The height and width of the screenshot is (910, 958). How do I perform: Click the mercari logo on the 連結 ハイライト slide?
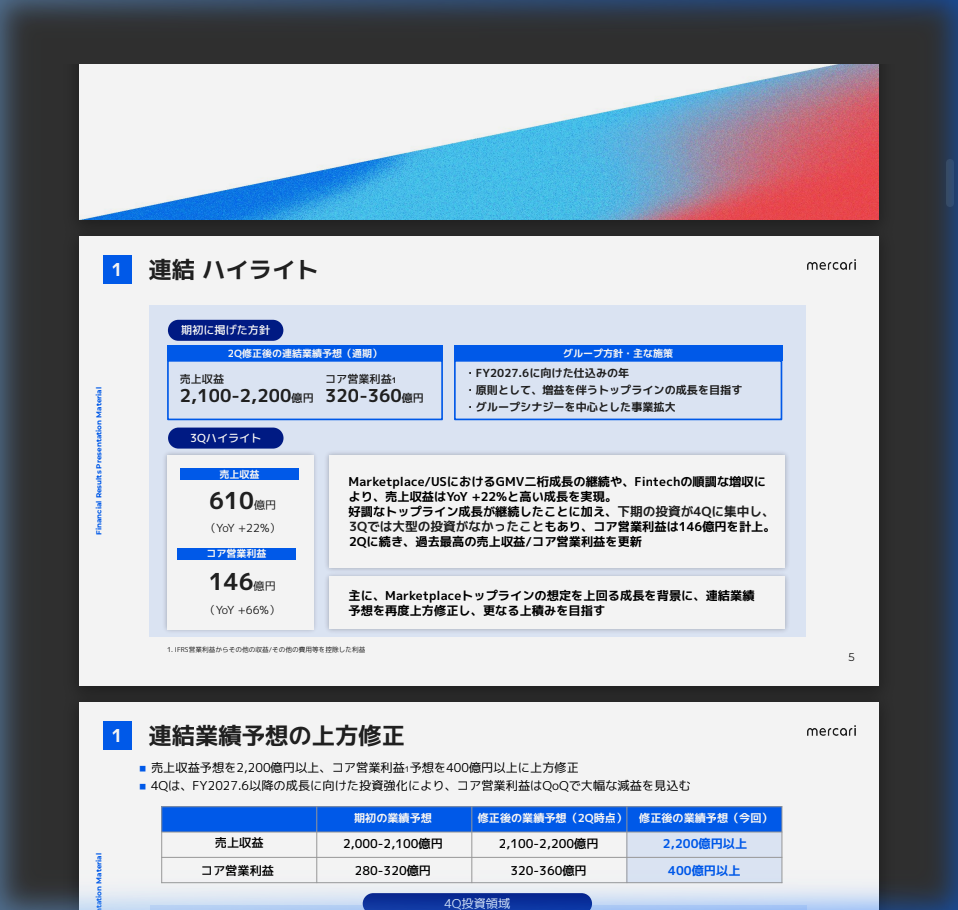(831, 265)
